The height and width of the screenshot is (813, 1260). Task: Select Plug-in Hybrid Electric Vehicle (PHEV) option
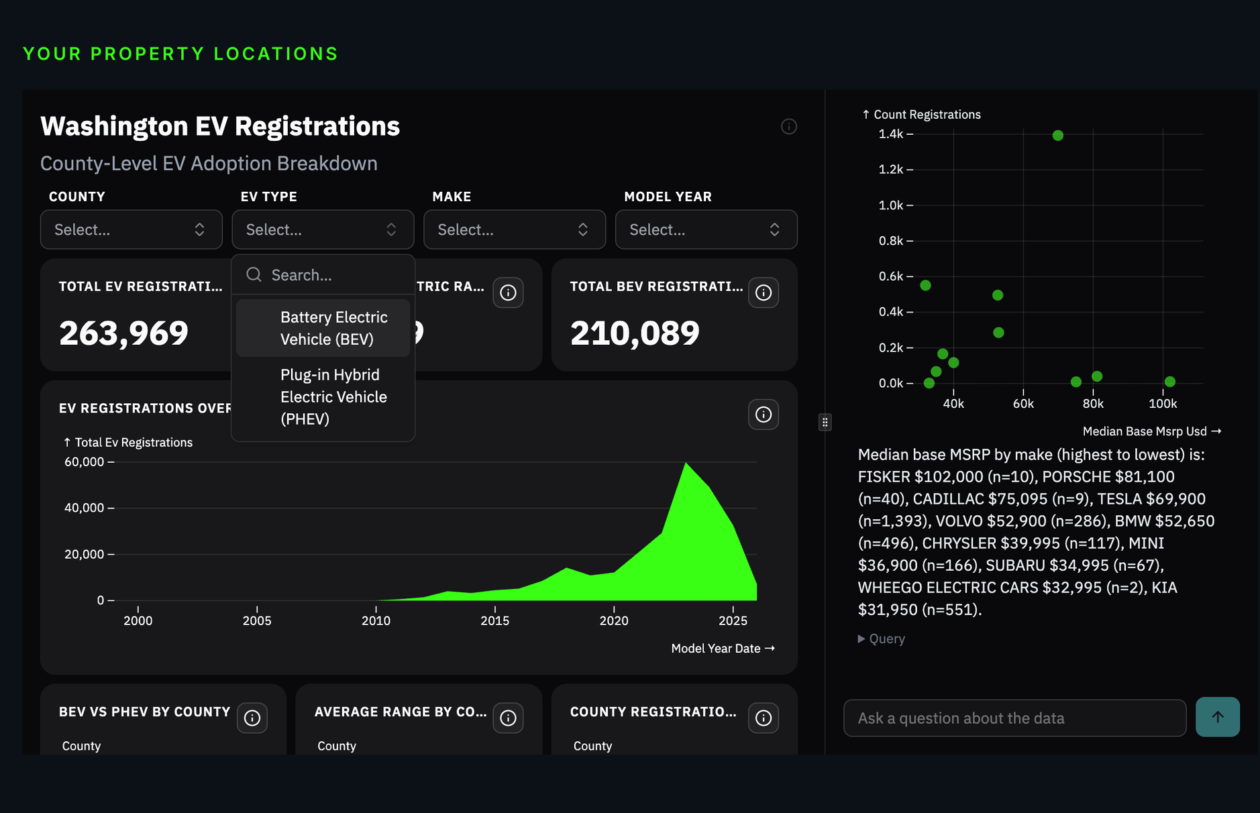tap(333, 397)
